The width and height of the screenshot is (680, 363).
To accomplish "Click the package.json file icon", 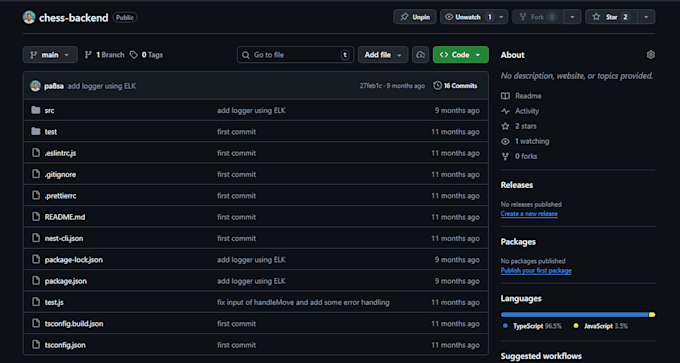I will tap(36, 281).
